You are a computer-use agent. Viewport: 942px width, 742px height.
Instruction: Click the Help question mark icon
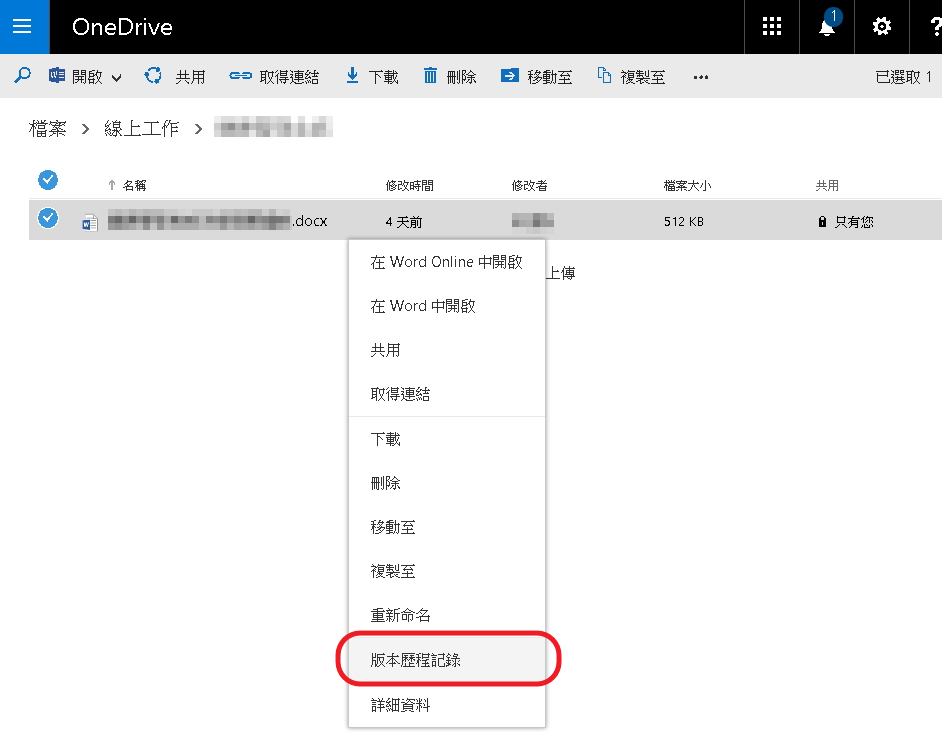coord(934,27)
